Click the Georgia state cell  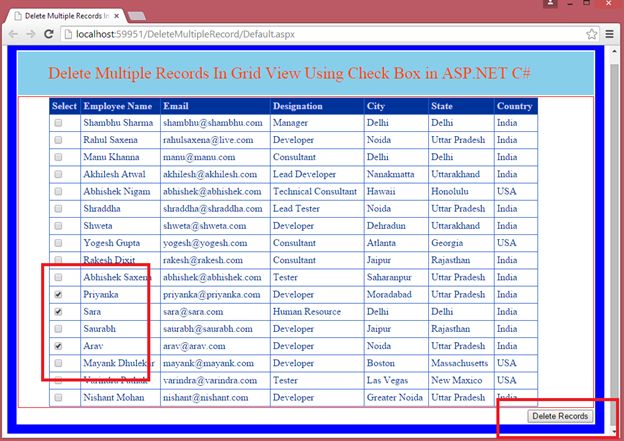pos(461,243)
